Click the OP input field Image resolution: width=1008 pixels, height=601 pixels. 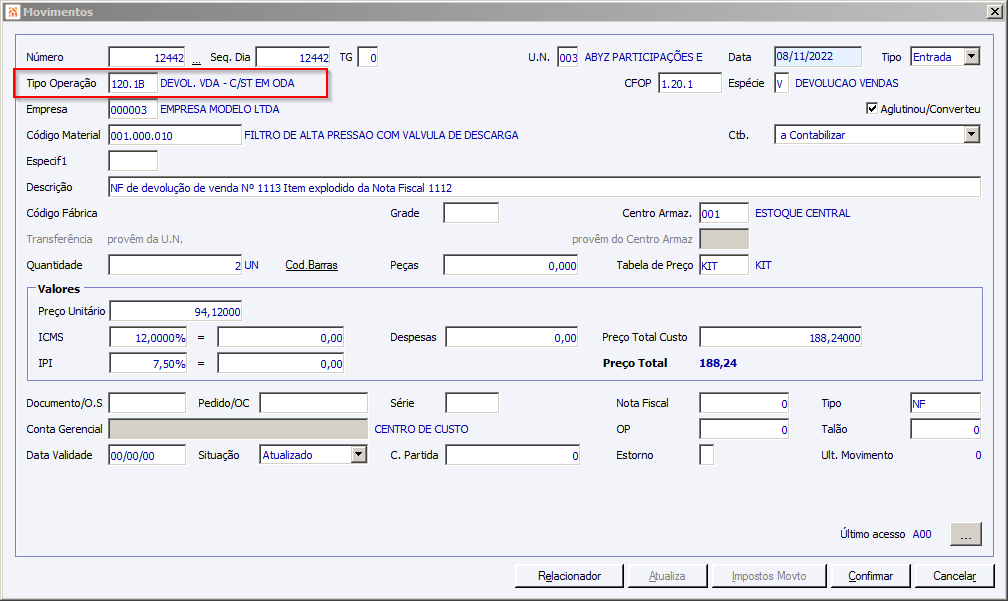click(x=744, y=429)
